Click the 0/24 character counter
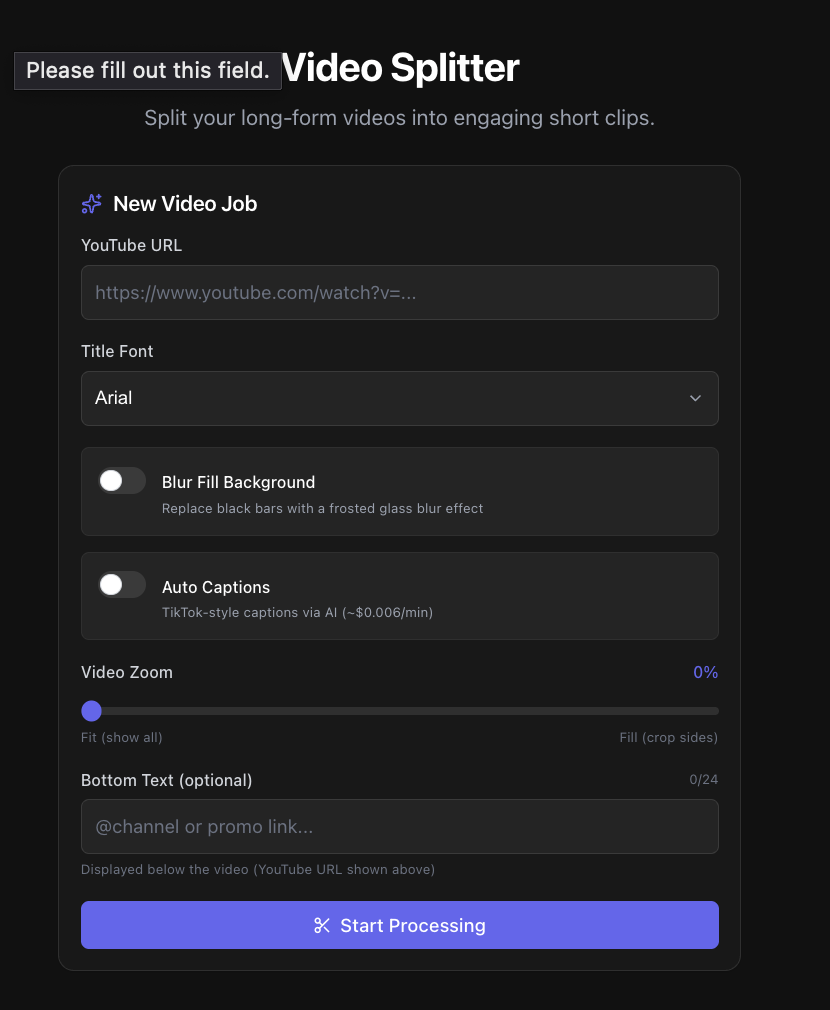The height and width of the screenshot is (1010, 830). pos(703,779)
